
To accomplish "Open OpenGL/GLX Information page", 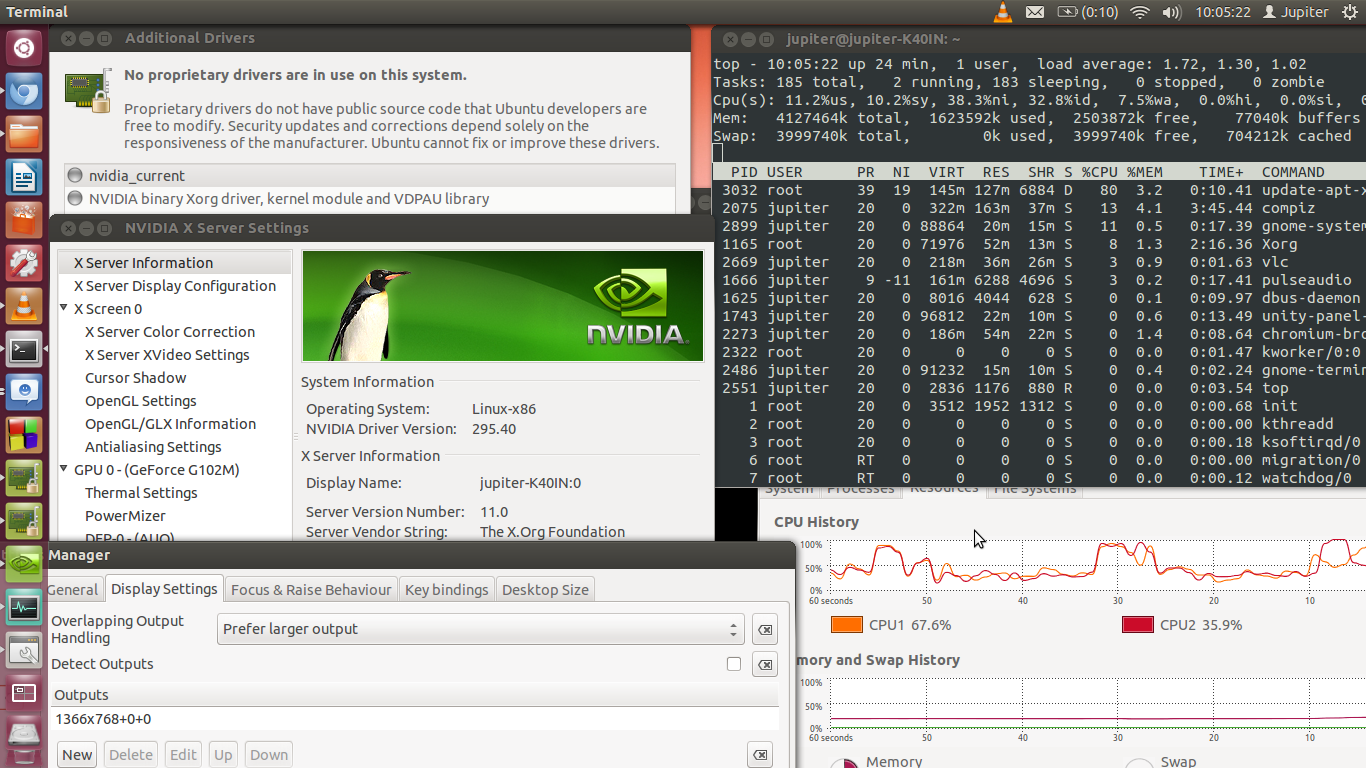I will (170, 424).
